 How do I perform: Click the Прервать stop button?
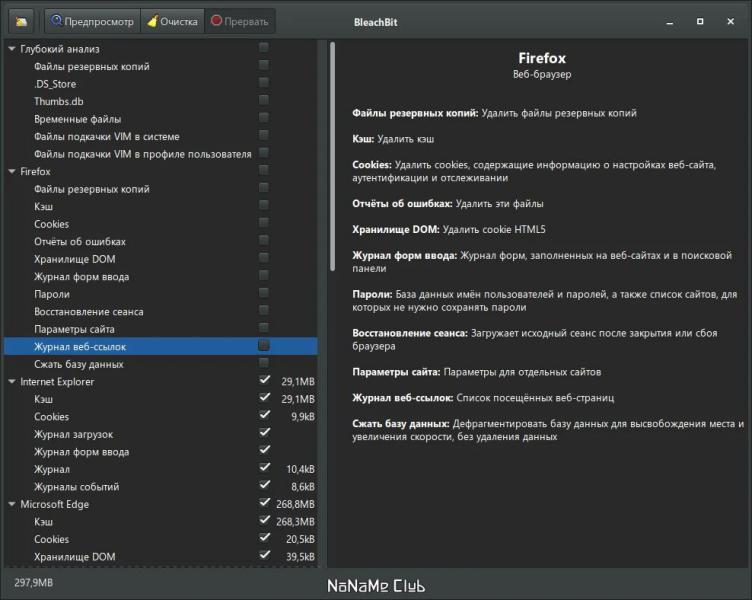pos(240,22)
